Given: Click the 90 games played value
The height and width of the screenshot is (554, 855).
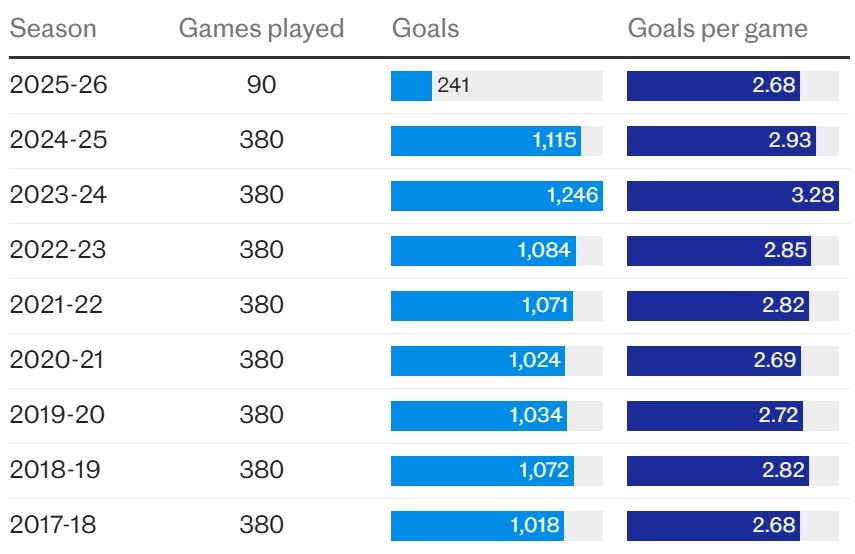Looking at the screenshot, I should click(261, 85).
